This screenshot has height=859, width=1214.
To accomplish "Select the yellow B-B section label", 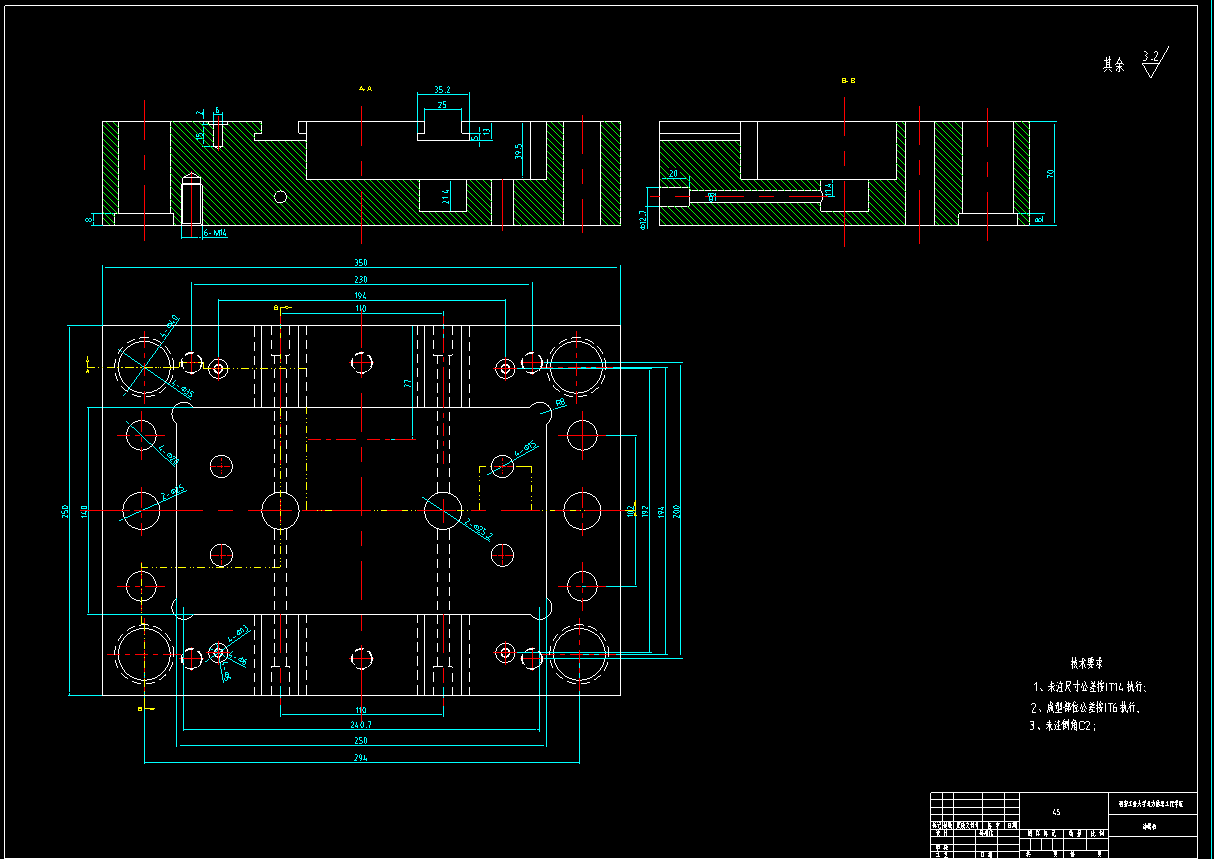I will (x=848, y=79).
